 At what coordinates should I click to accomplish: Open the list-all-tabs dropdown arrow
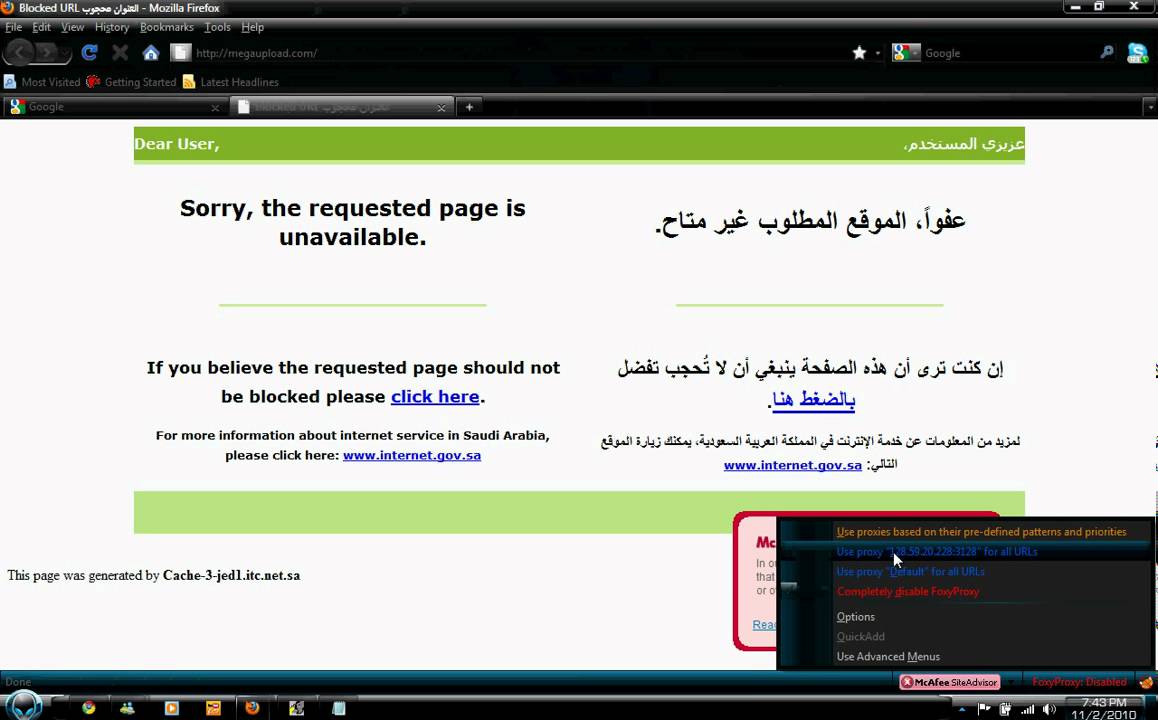click(1150, 107)
